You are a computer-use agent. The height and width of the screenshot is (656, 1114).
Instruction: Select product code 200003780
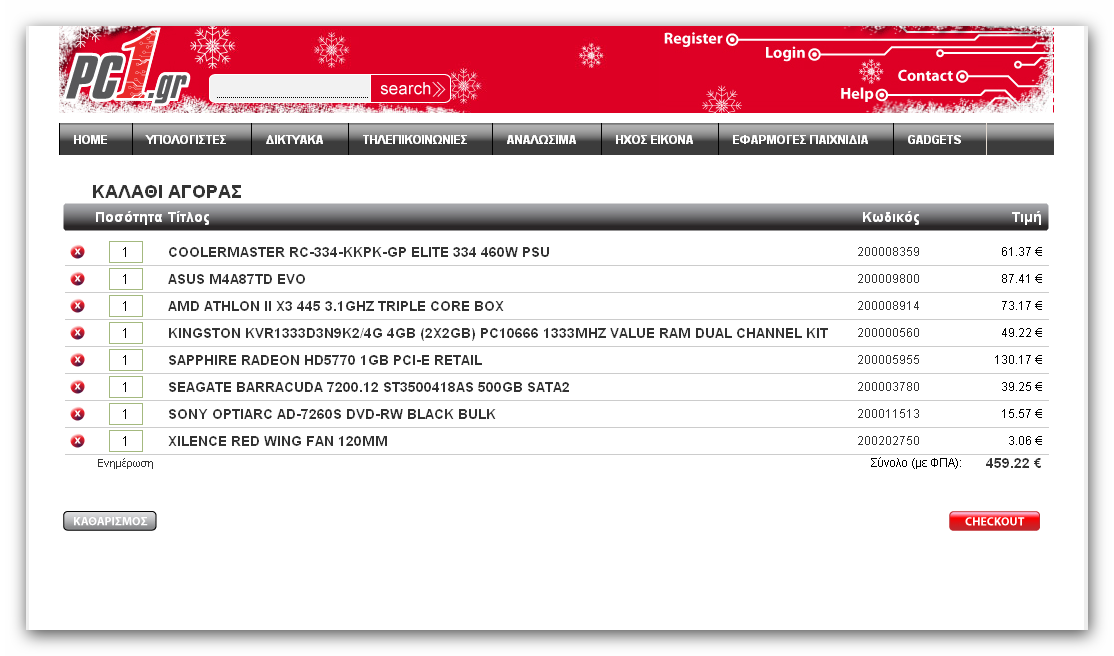pyautogui.click(x=888, y=387)
